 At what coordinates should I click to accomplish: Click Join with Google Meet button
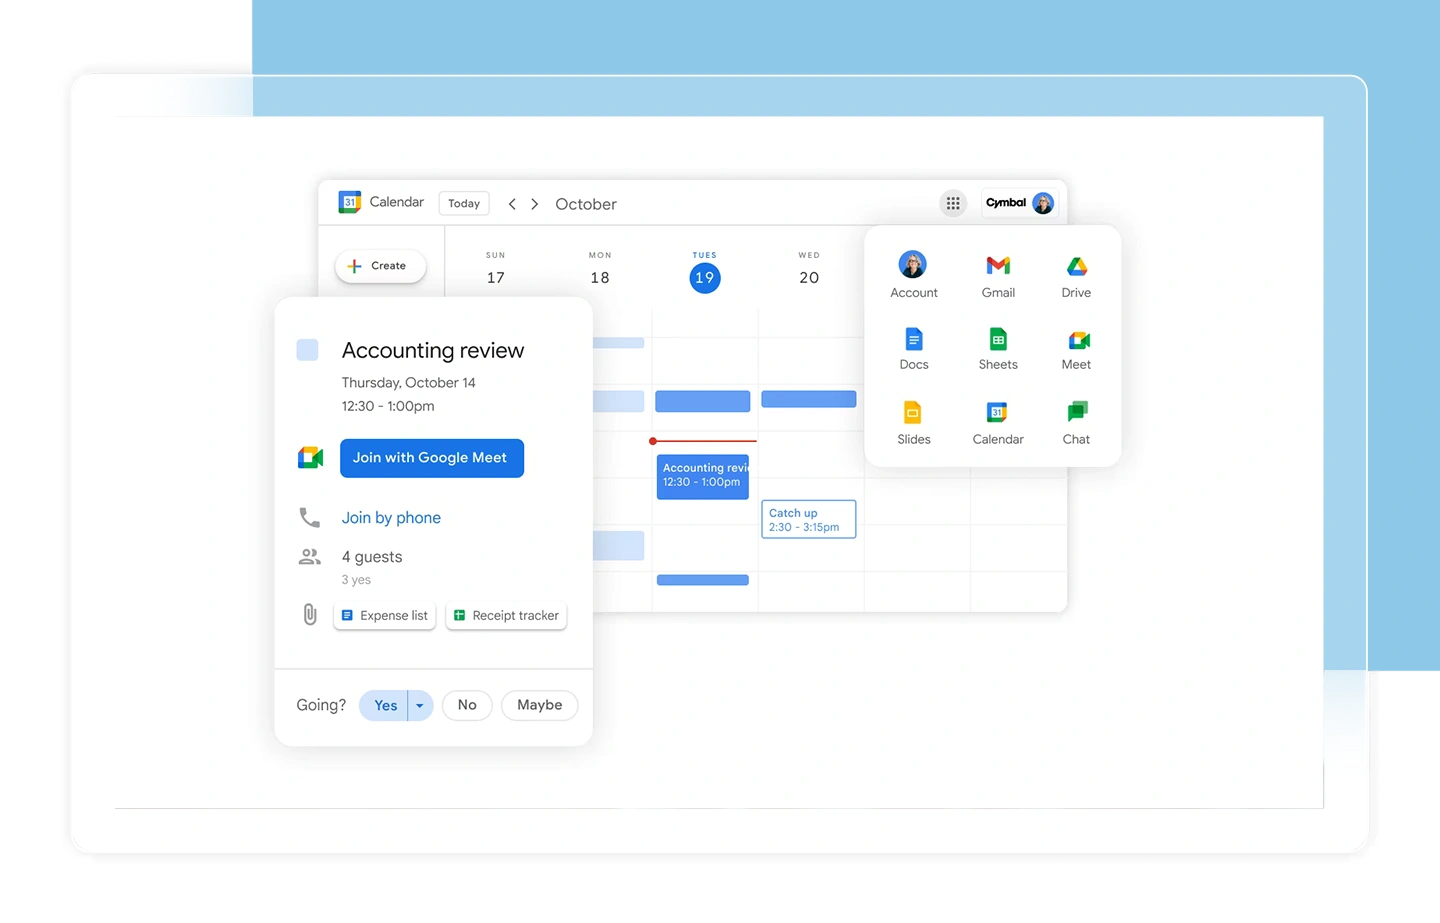431,458
